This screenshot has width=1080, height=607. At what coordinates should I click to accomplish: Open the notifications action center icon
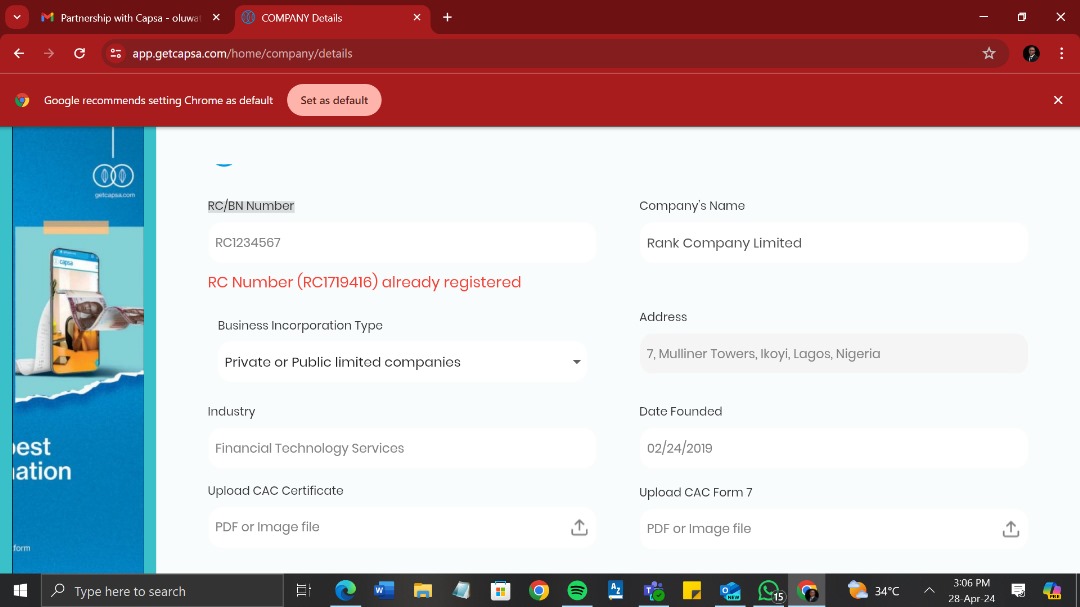(x=1018, y=590)
